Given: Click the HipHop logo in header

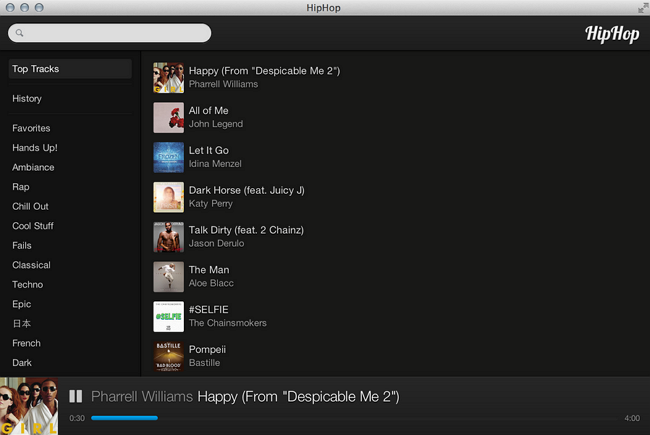Looking at the screenshot, I should [611, 34].
